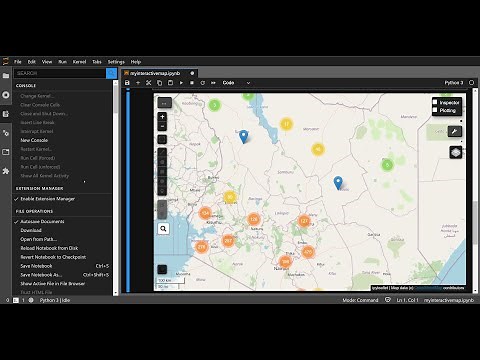Image resolution: width=480 pixels, height=360 pixels.
Task: Open the map search location magnifier button
Action: (x=163, y=229)
